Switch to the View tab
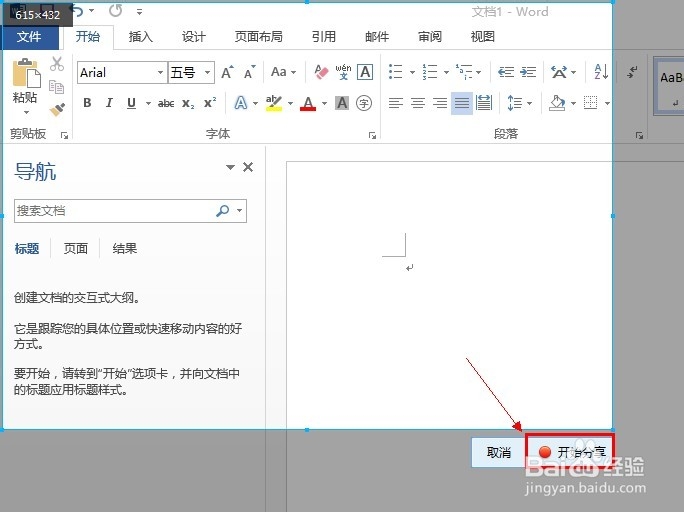The height and width of the screenshot is (512, 684). (483, 37)
